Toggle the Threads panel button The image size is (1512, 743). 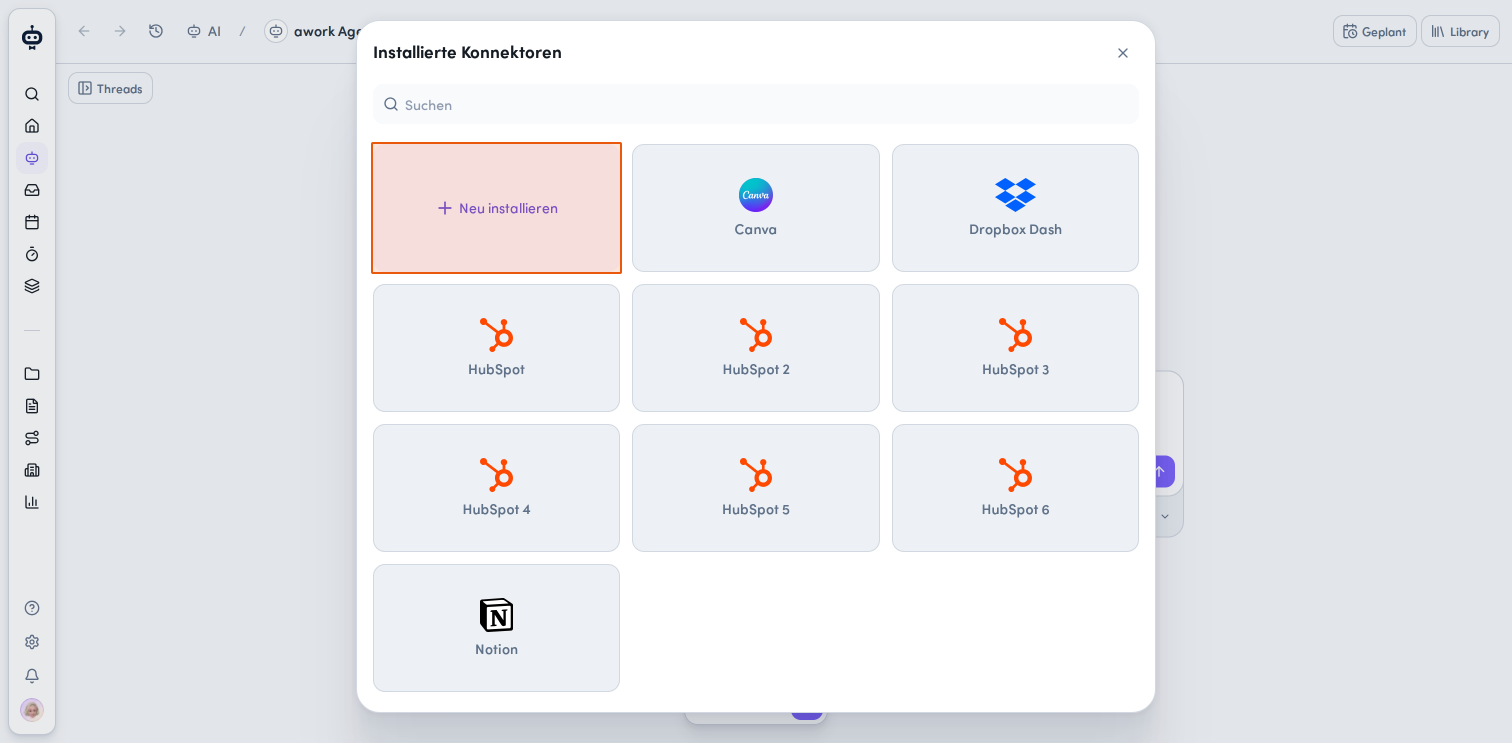pos(110,88)
